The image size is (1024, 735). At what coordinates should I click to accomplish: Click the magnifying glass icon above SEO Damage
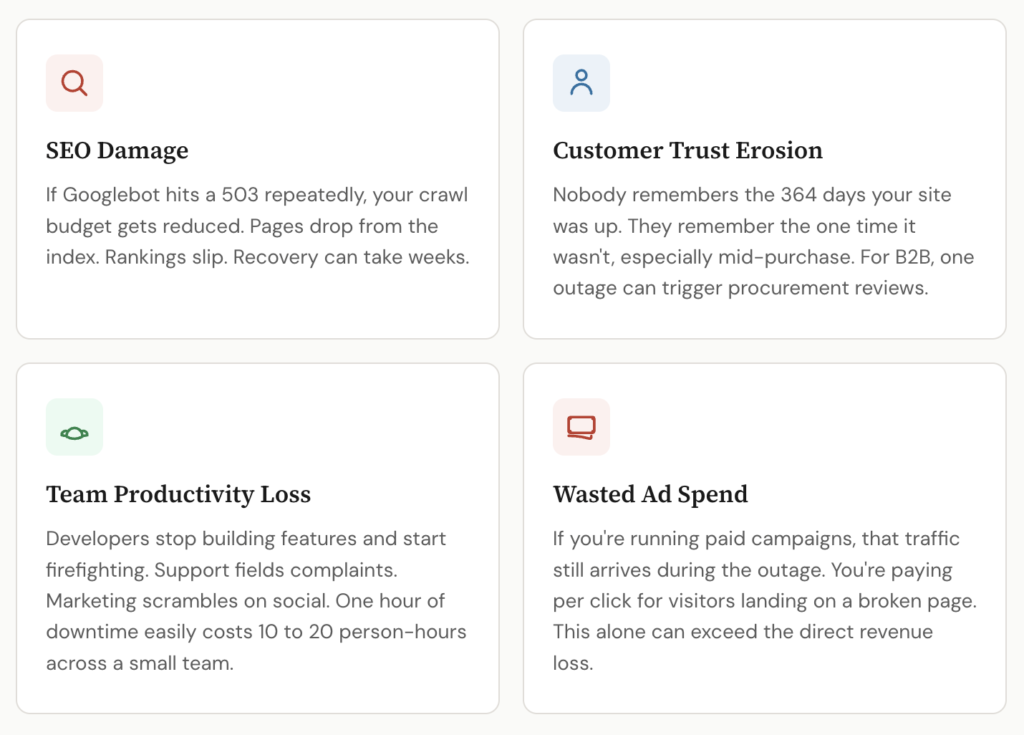(74, 83)
